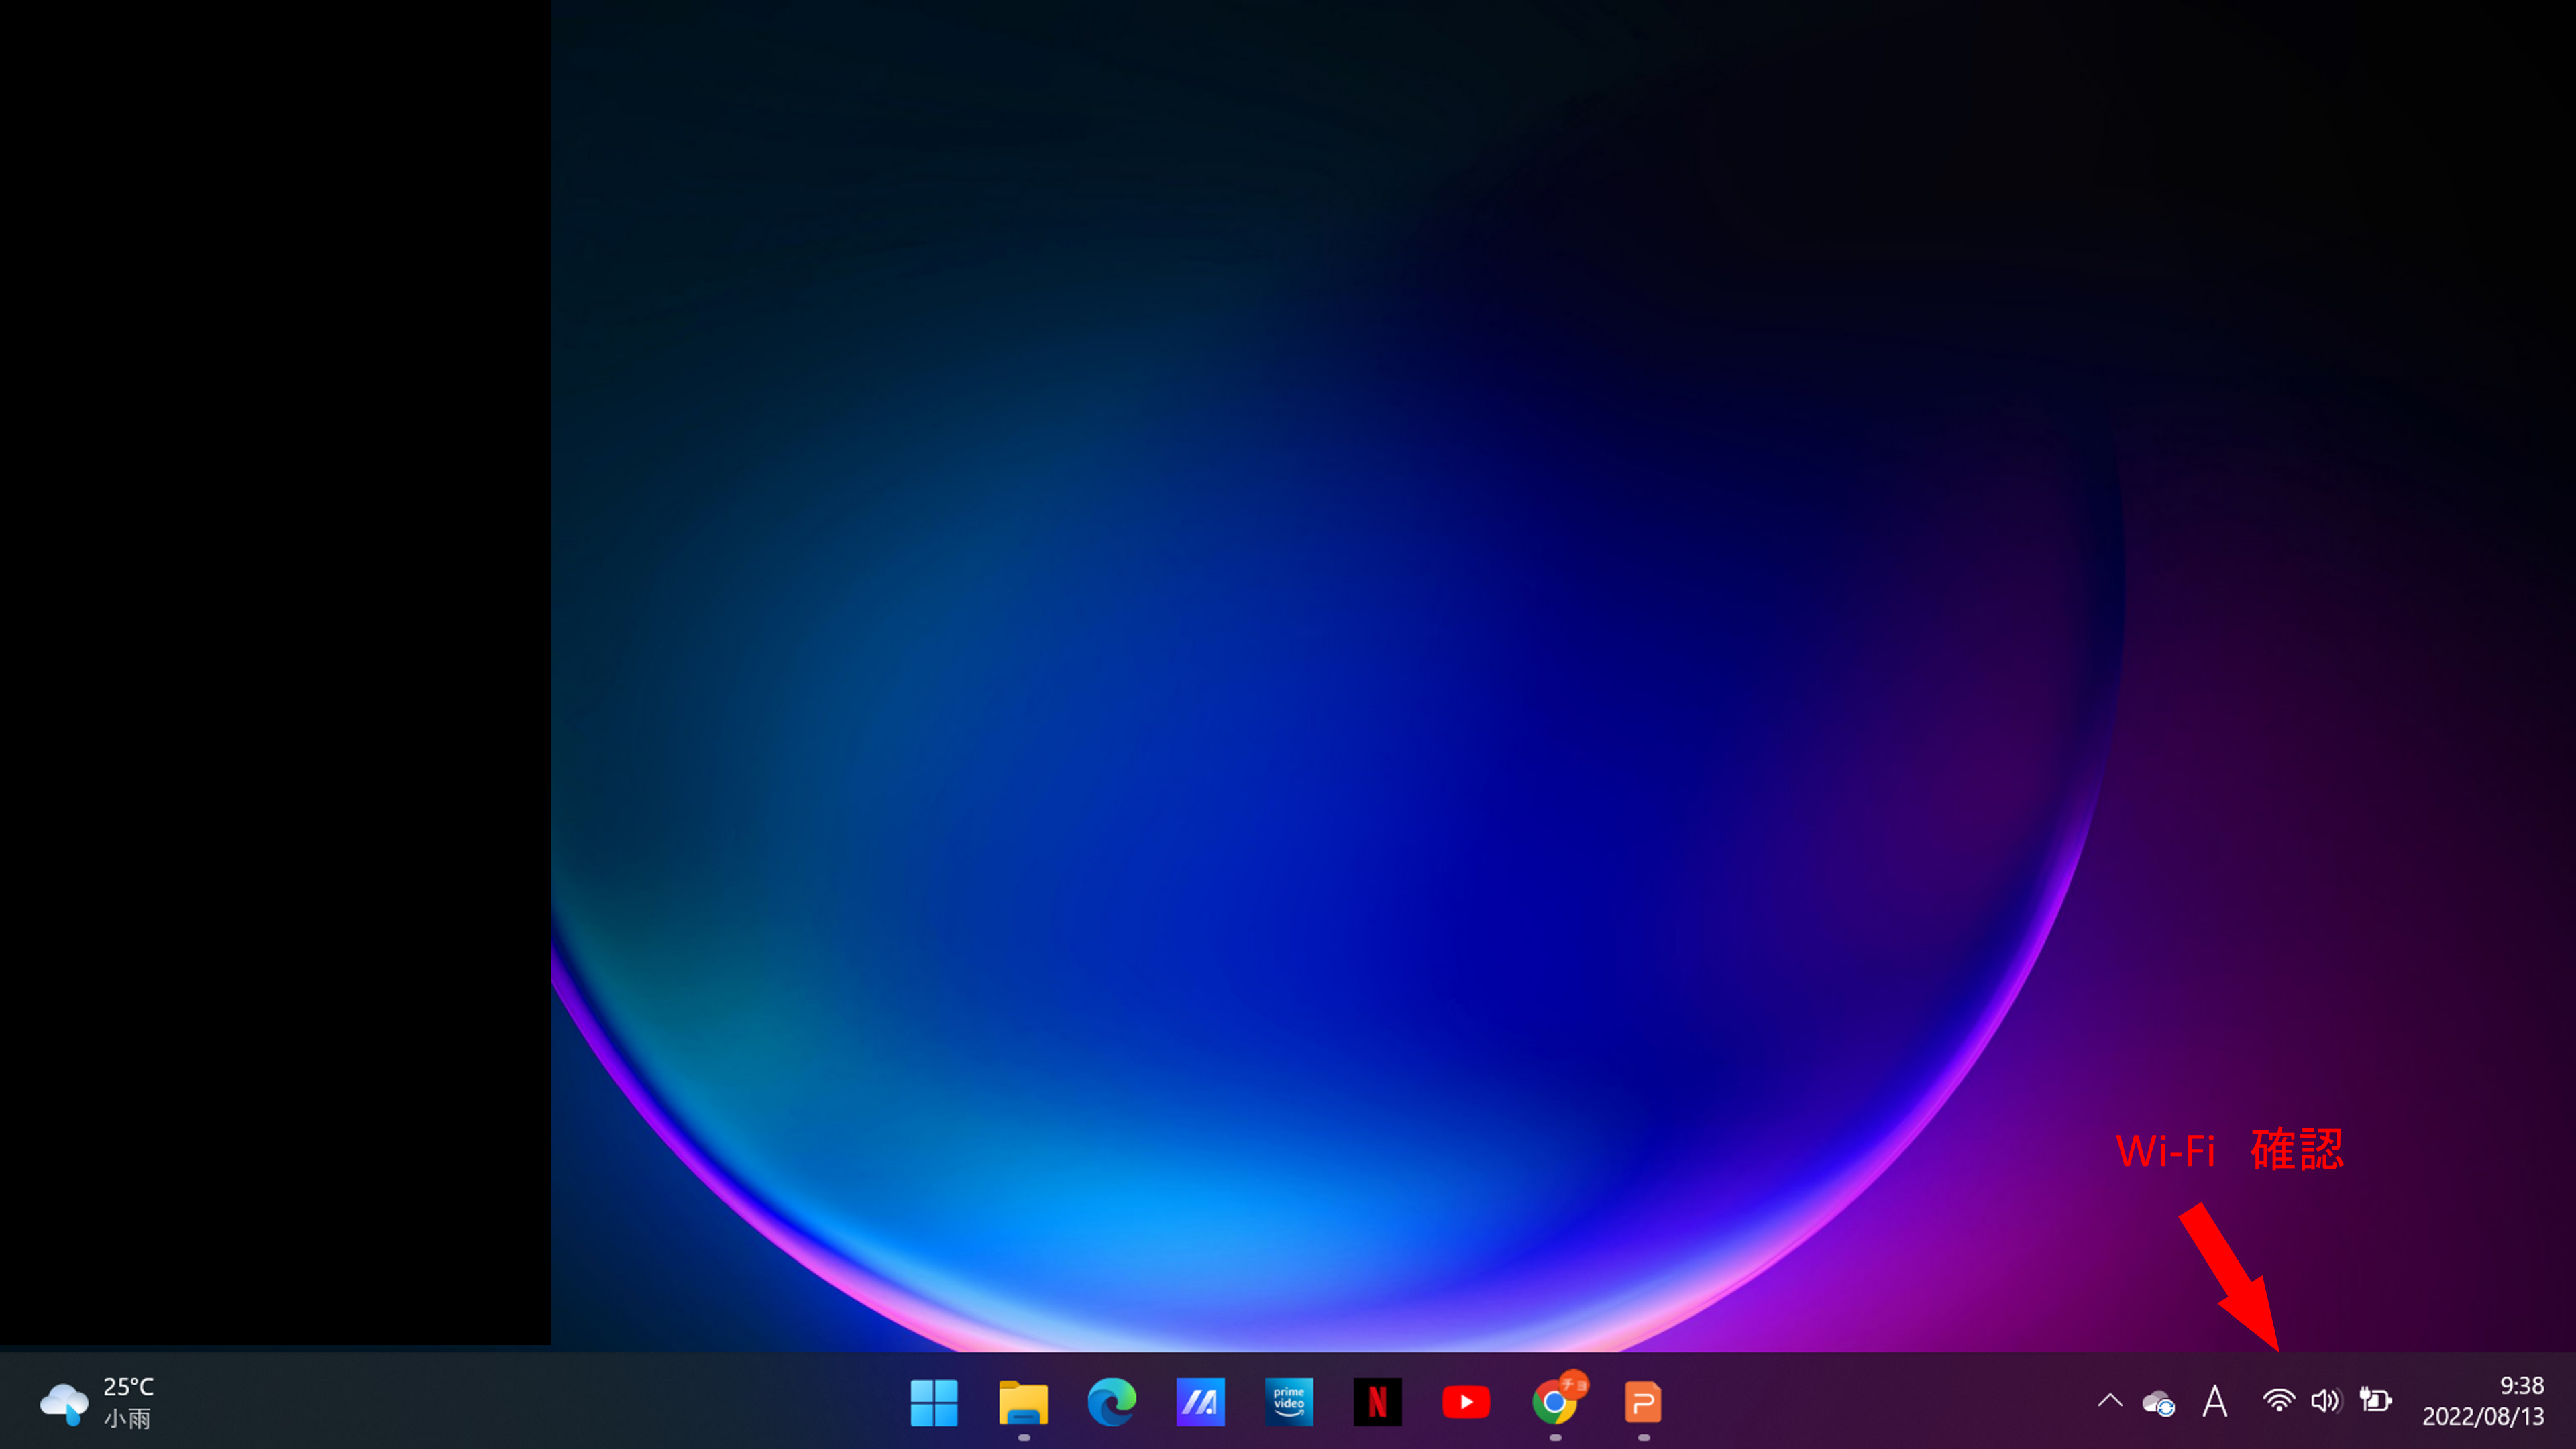Open the YouTube taskbar shortcut

pyautogui.click(x=1466, y=1402)
